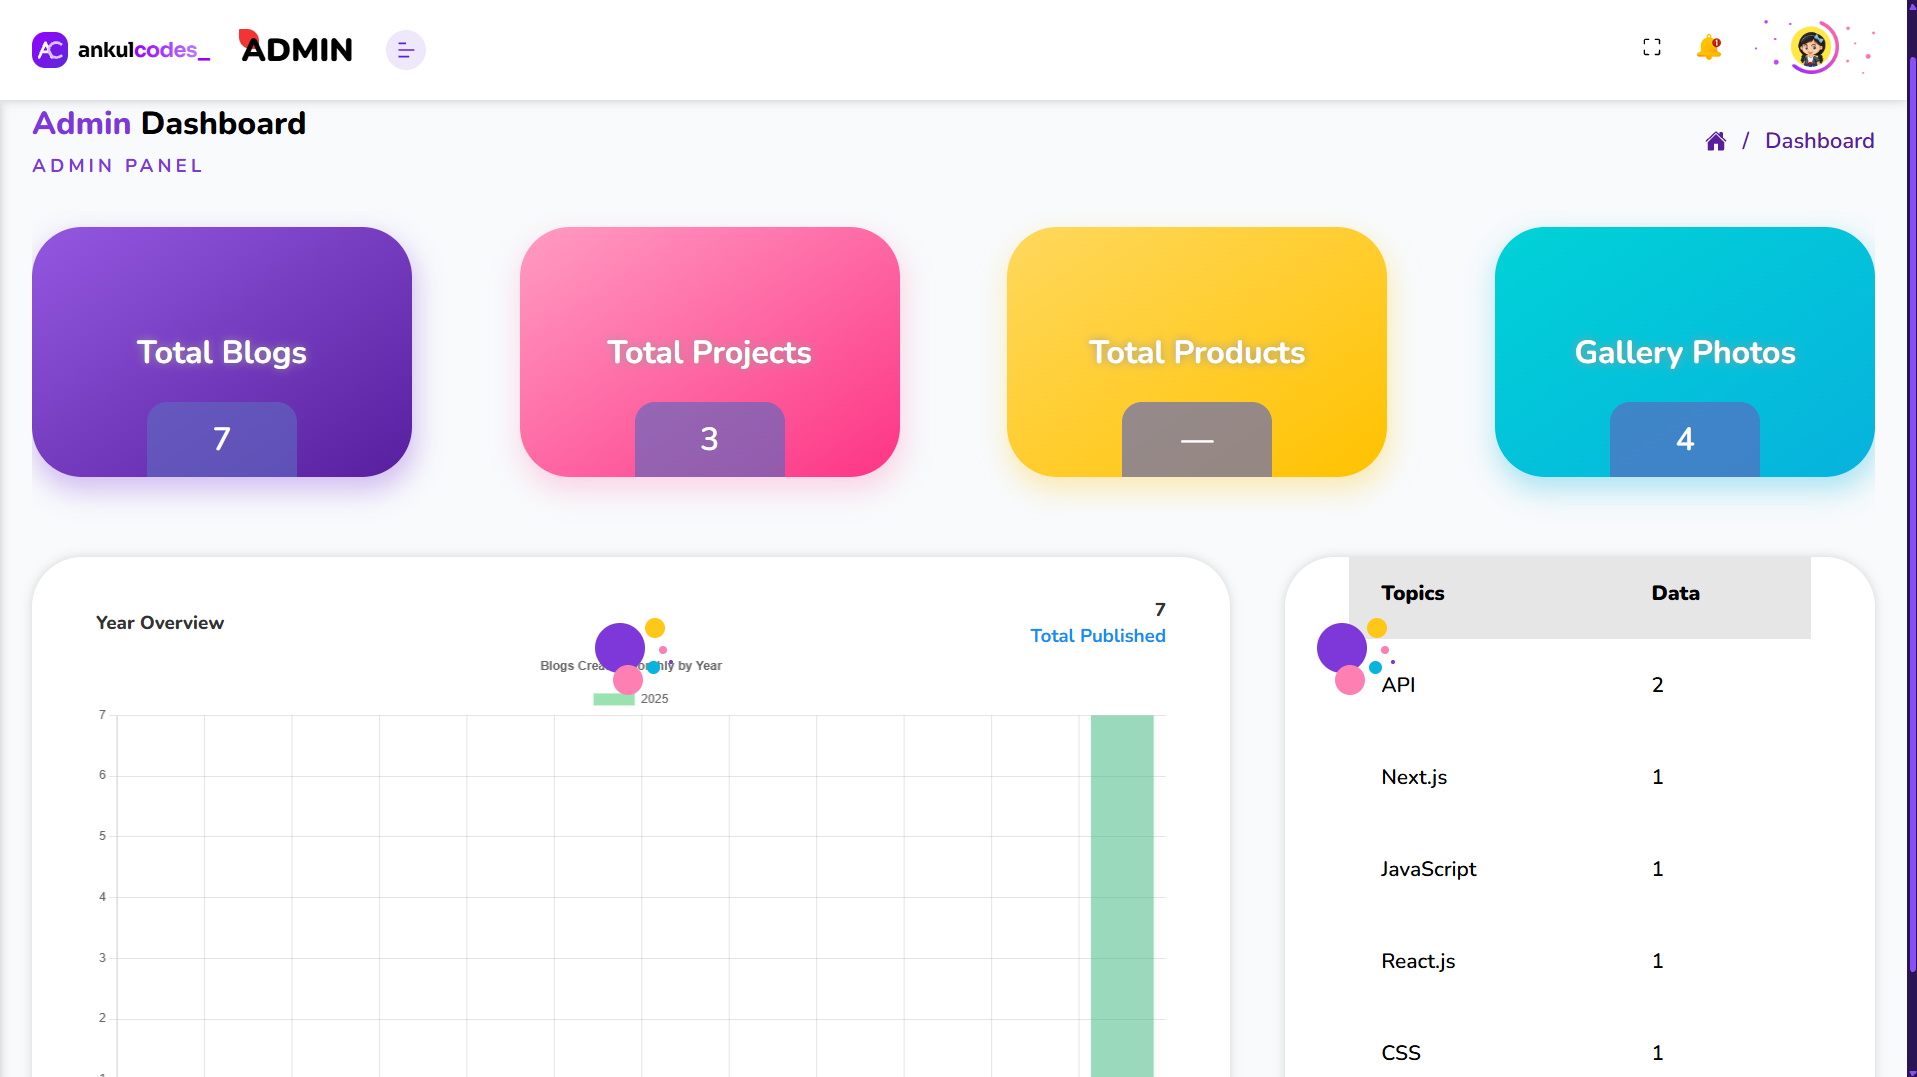1917x1077 pixels.
Task: Open the Total Projects card
Action: (x=710, y=352)
